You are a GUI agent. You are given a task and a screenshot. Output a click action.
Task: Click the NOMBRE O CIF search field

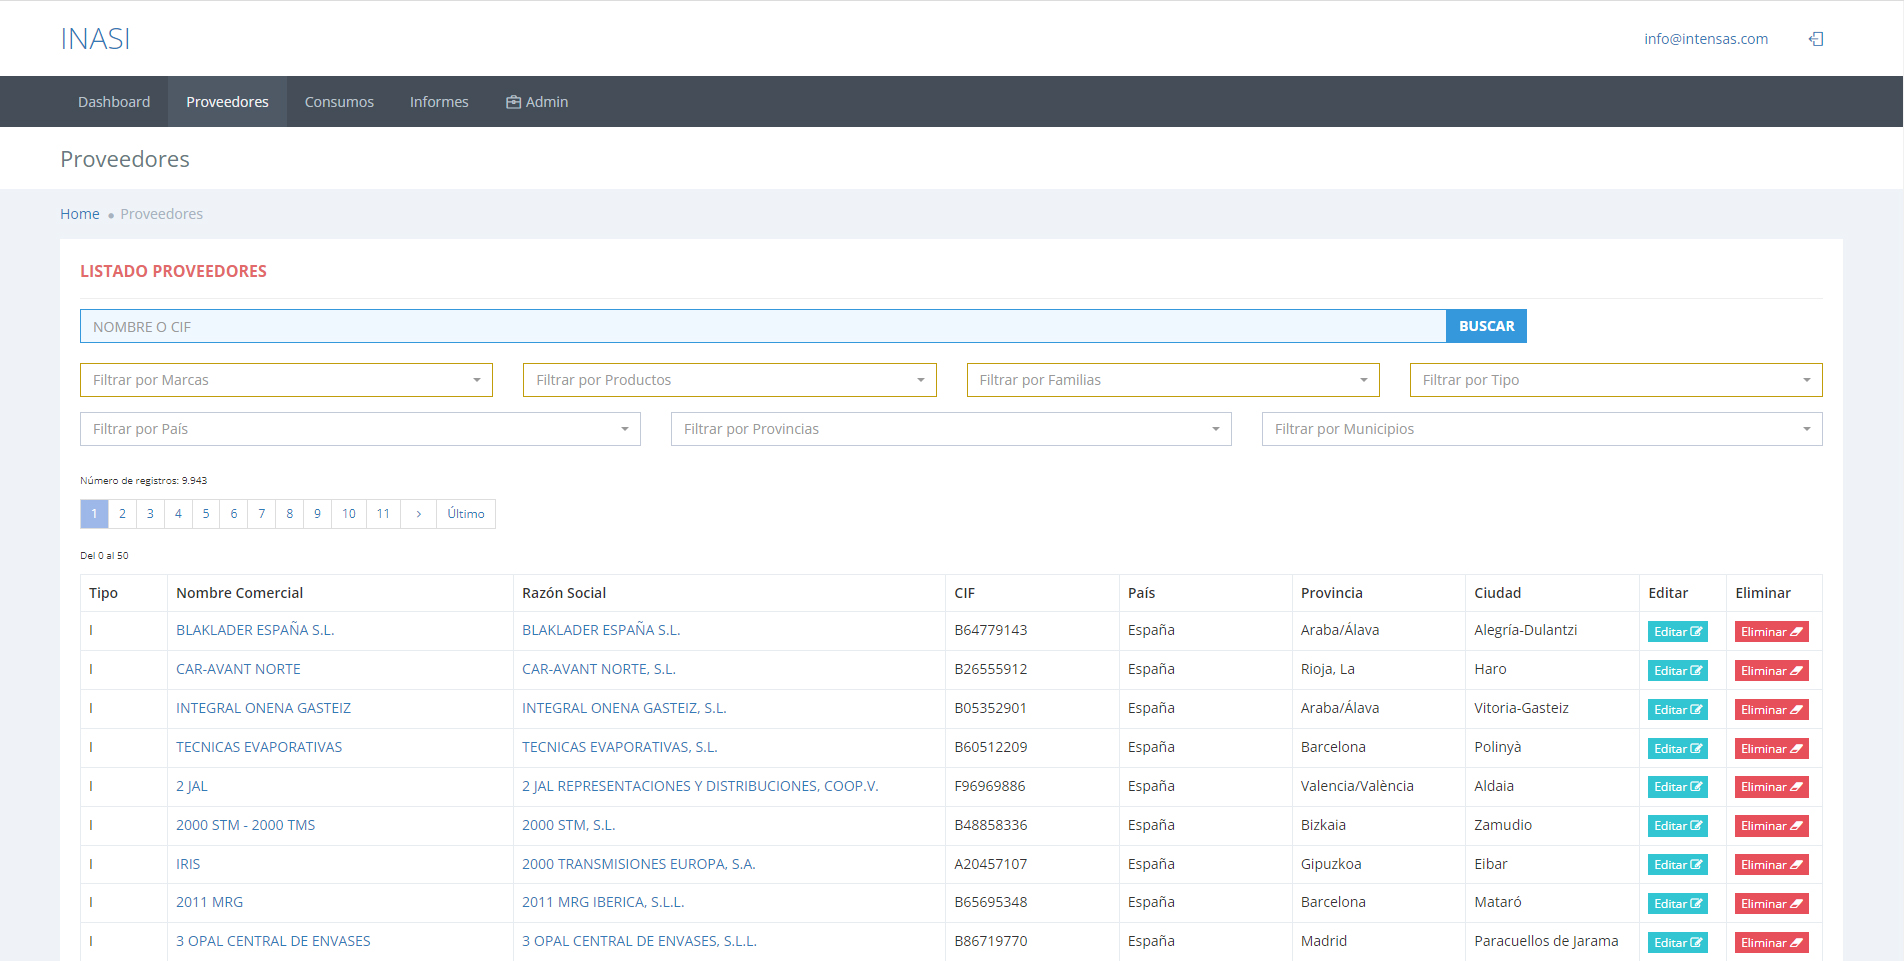tap(762, 327)
